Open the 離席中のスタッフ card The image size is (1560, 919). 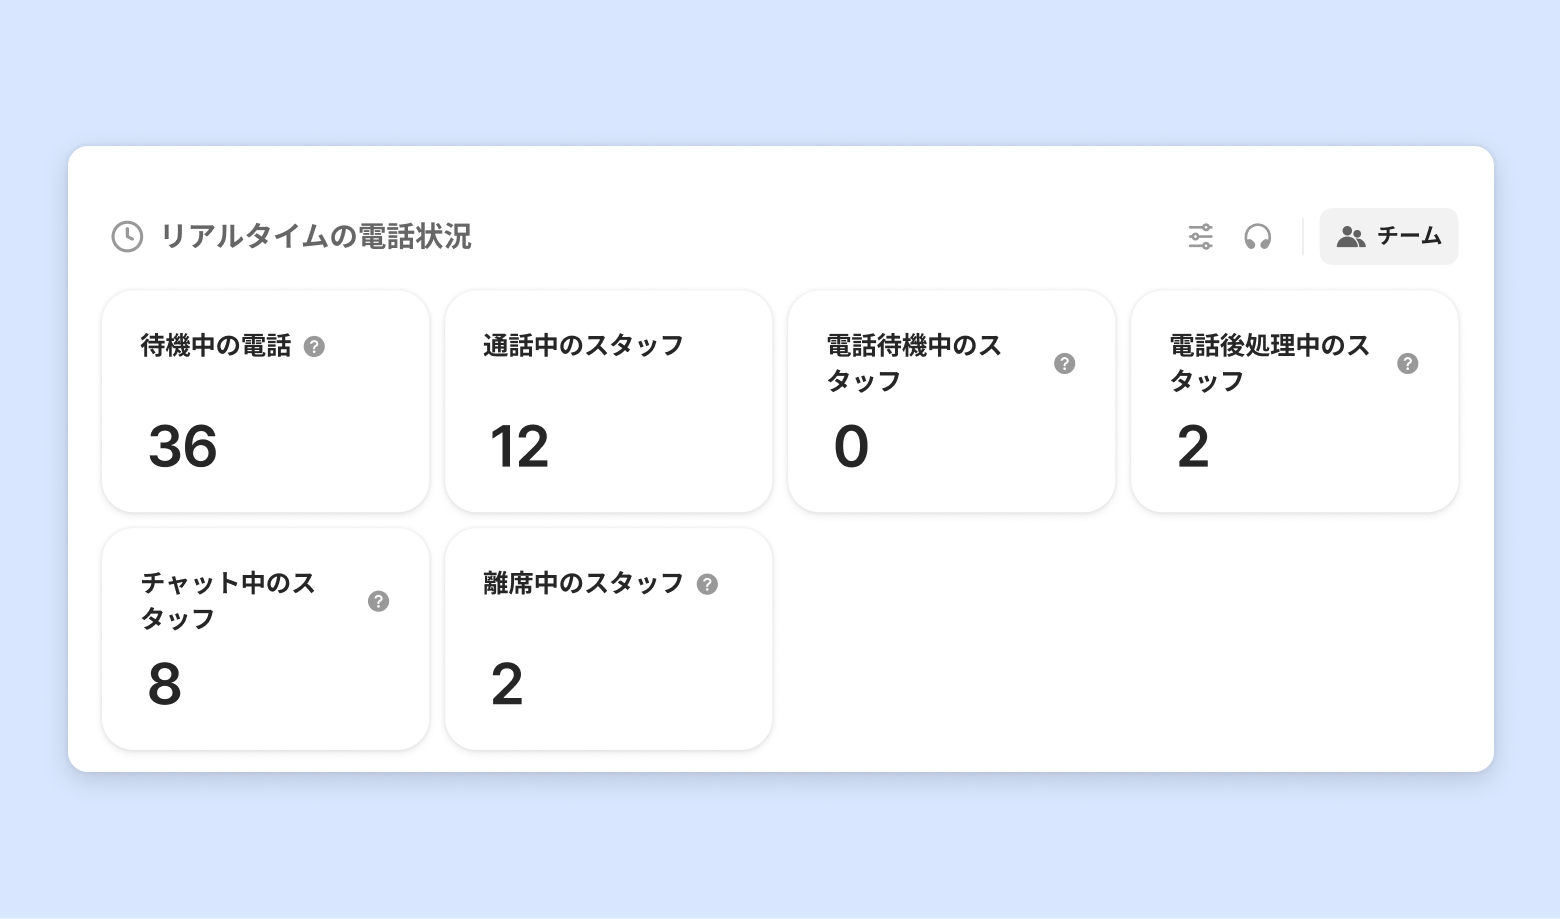point(608,639)
